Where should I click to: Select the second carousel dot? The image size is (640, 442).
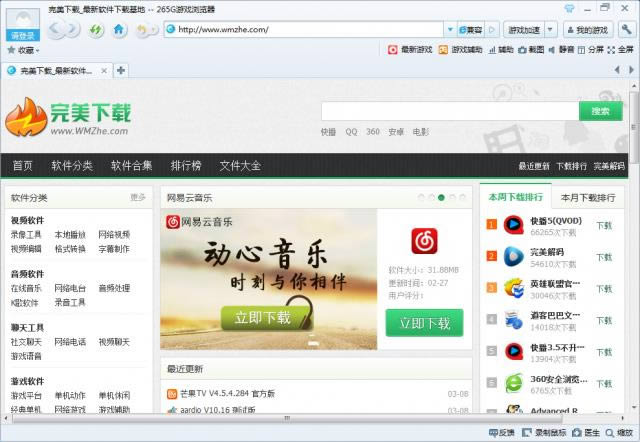[431, 198]
